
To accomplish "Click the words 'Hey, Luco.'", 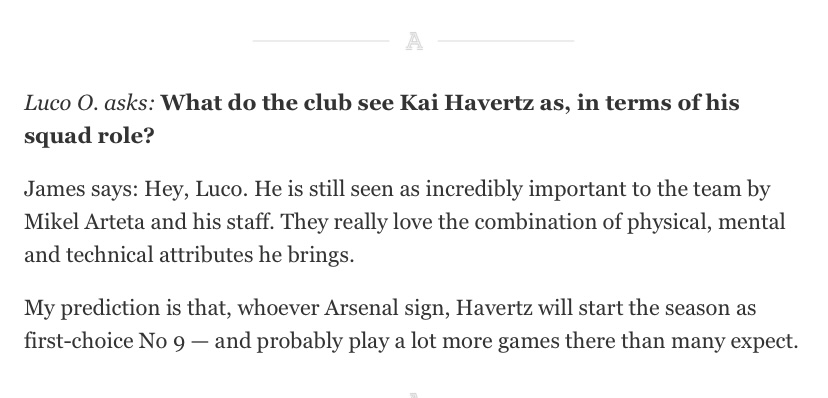I will 196,189.
